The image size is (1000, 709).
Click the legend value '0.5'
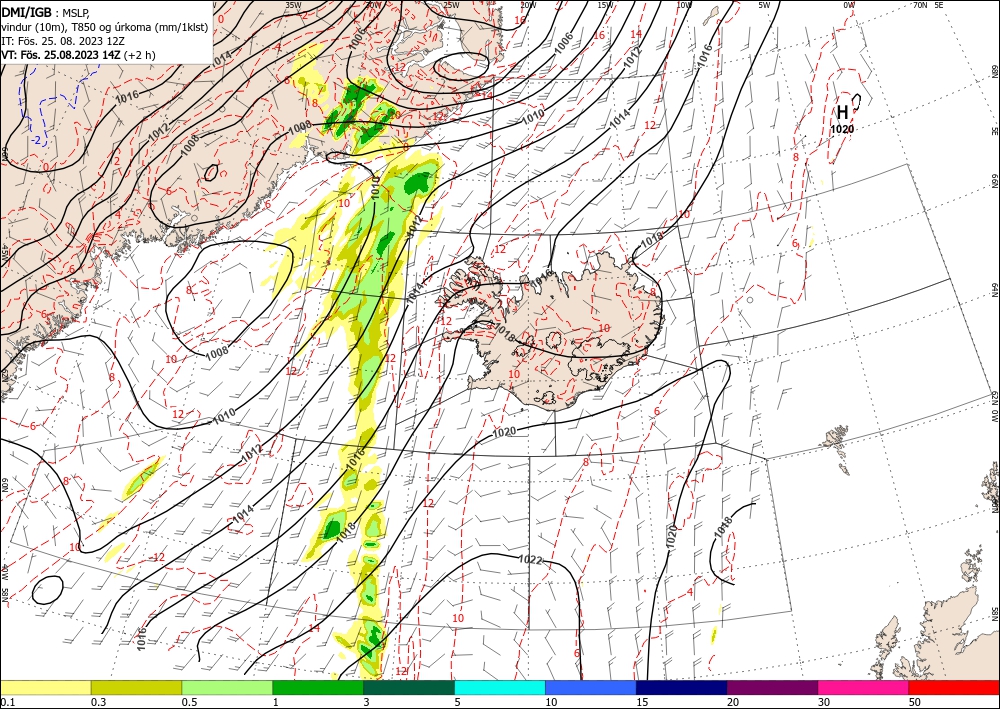188,702
